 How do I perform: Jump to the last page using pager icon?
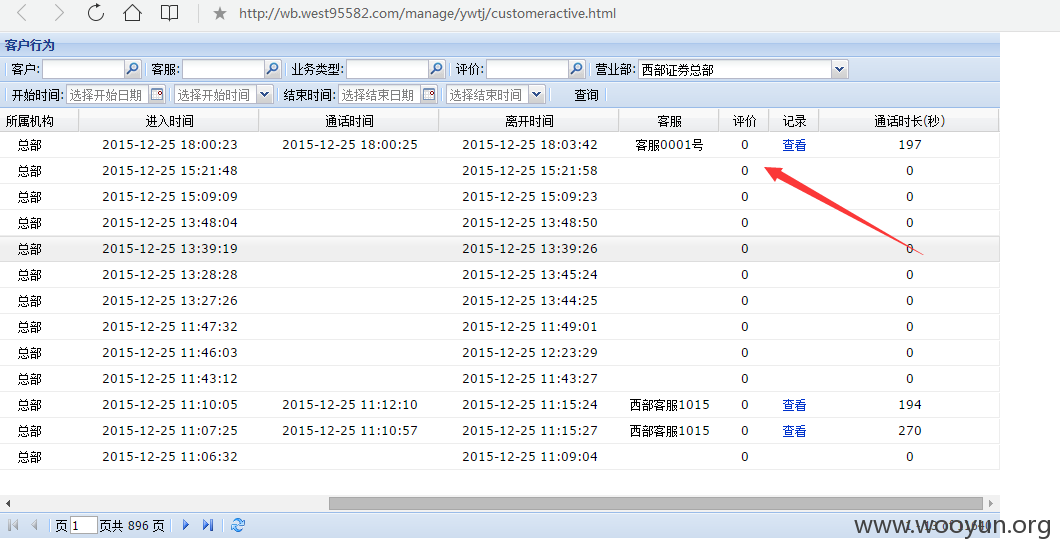click(x=208, y=525)
